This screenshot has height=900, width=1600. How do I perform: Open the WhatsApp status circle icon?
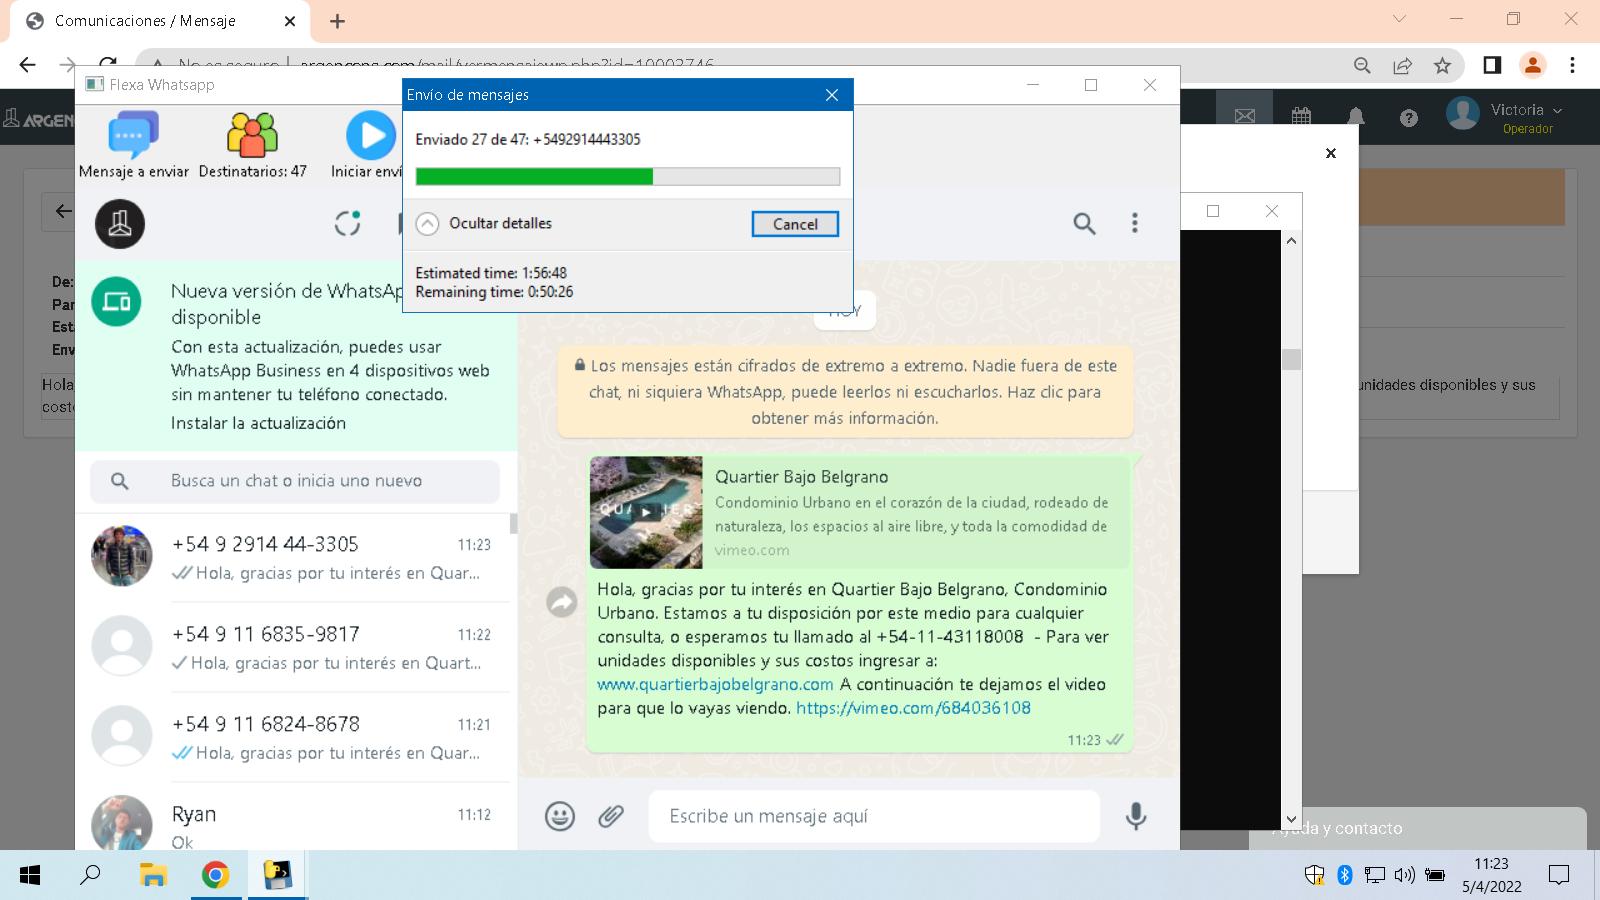[347, 223]
